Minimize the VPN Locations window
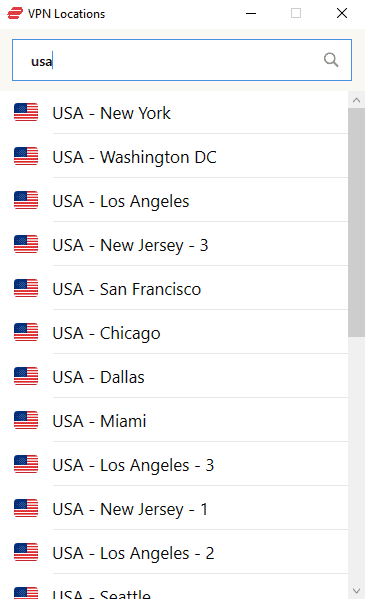The image size is (365, 599). tap(251, 13)
